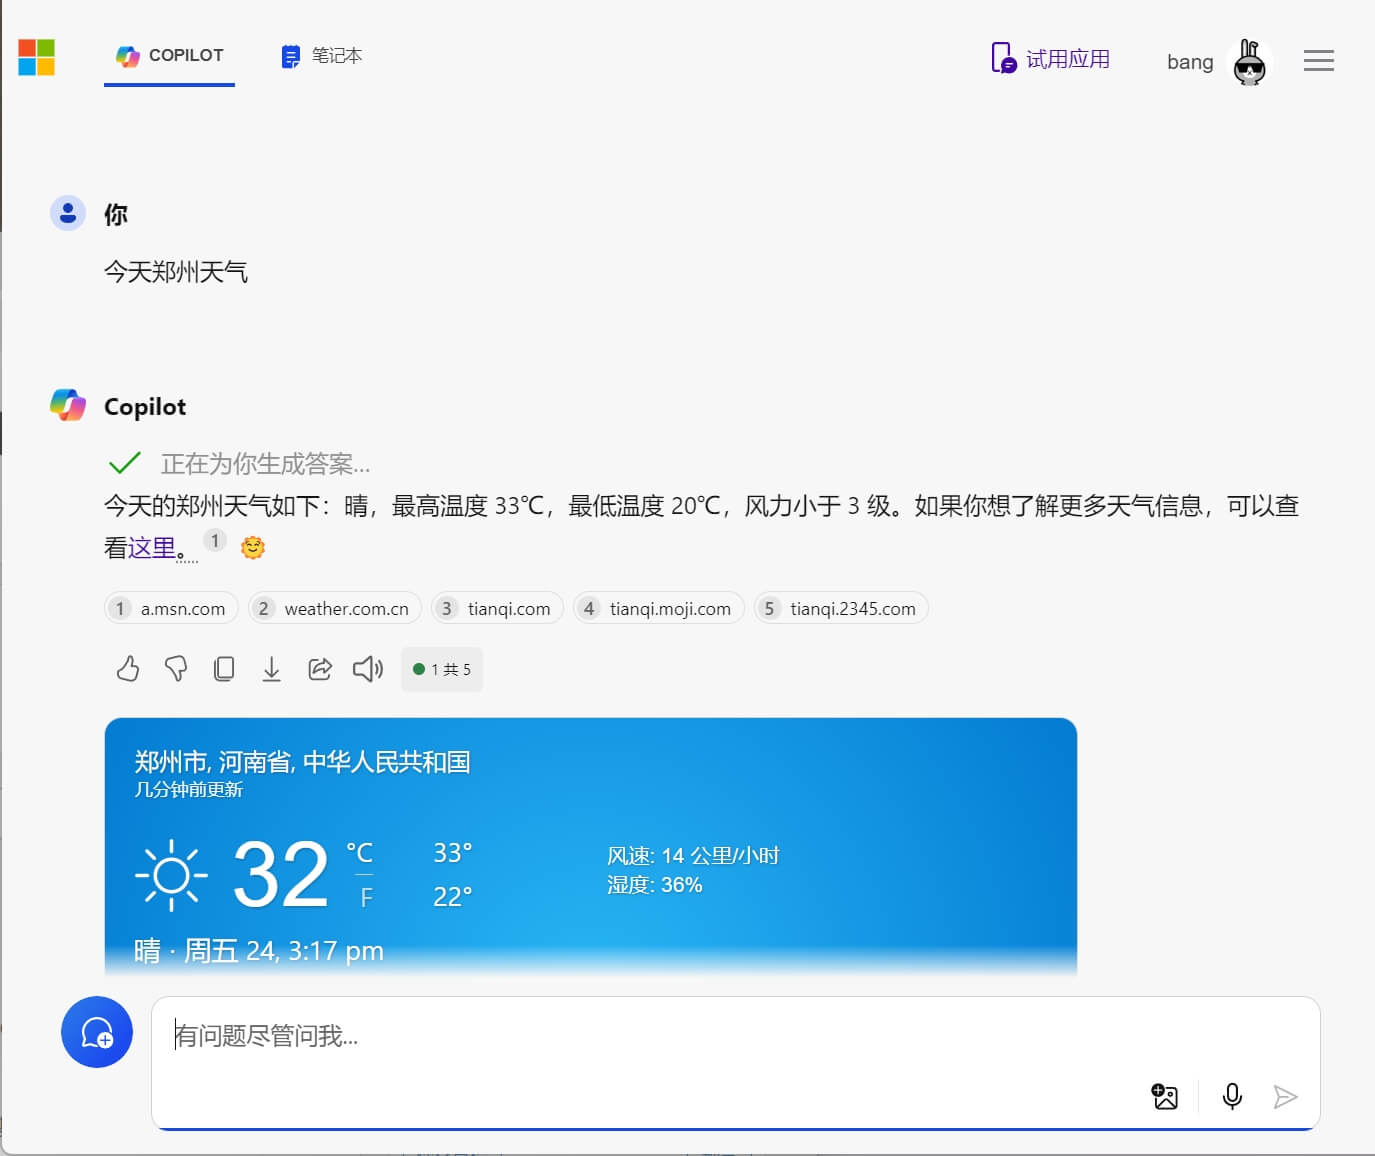The width and height of the screenshot is (1375, 1156).
Task: Activate voice input with the microphone
Action: pyautogui.click(x=1231, y=1096)
